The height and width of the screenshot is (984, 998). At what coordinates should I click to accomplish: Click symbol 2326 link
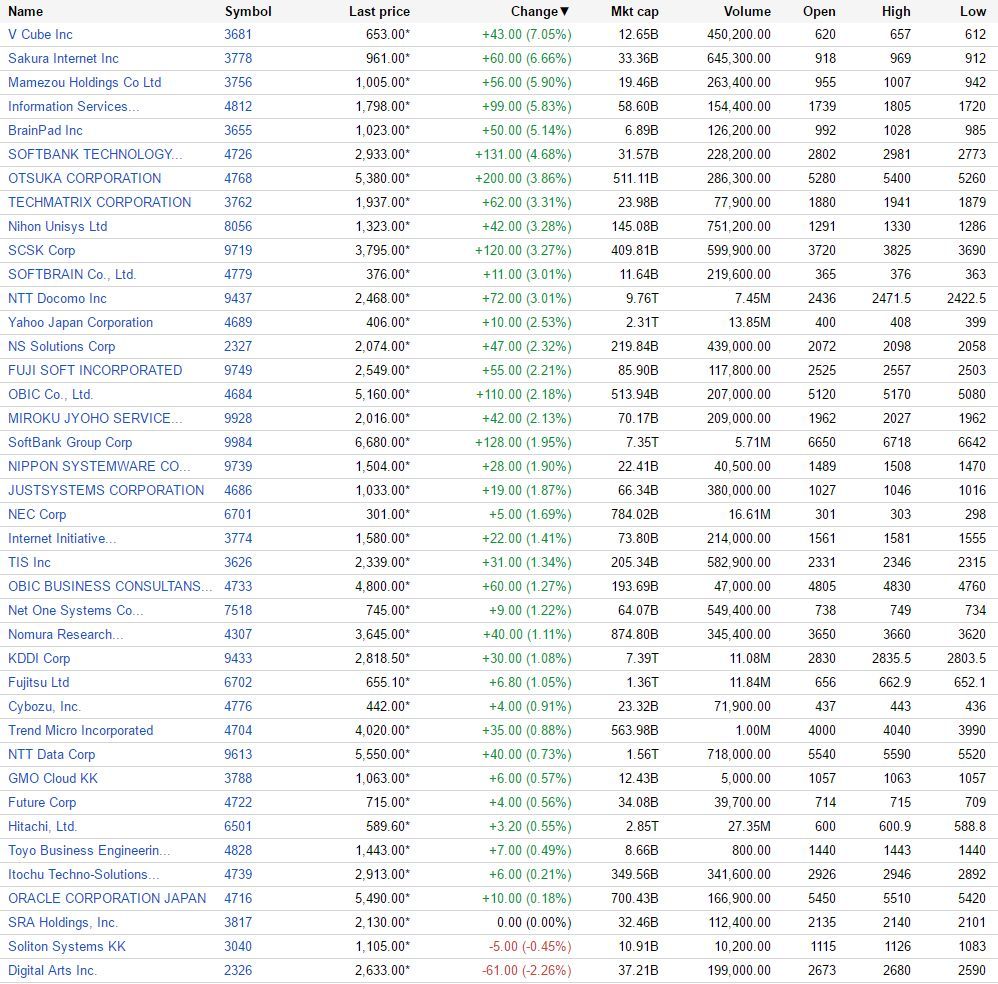click(238, 971)
